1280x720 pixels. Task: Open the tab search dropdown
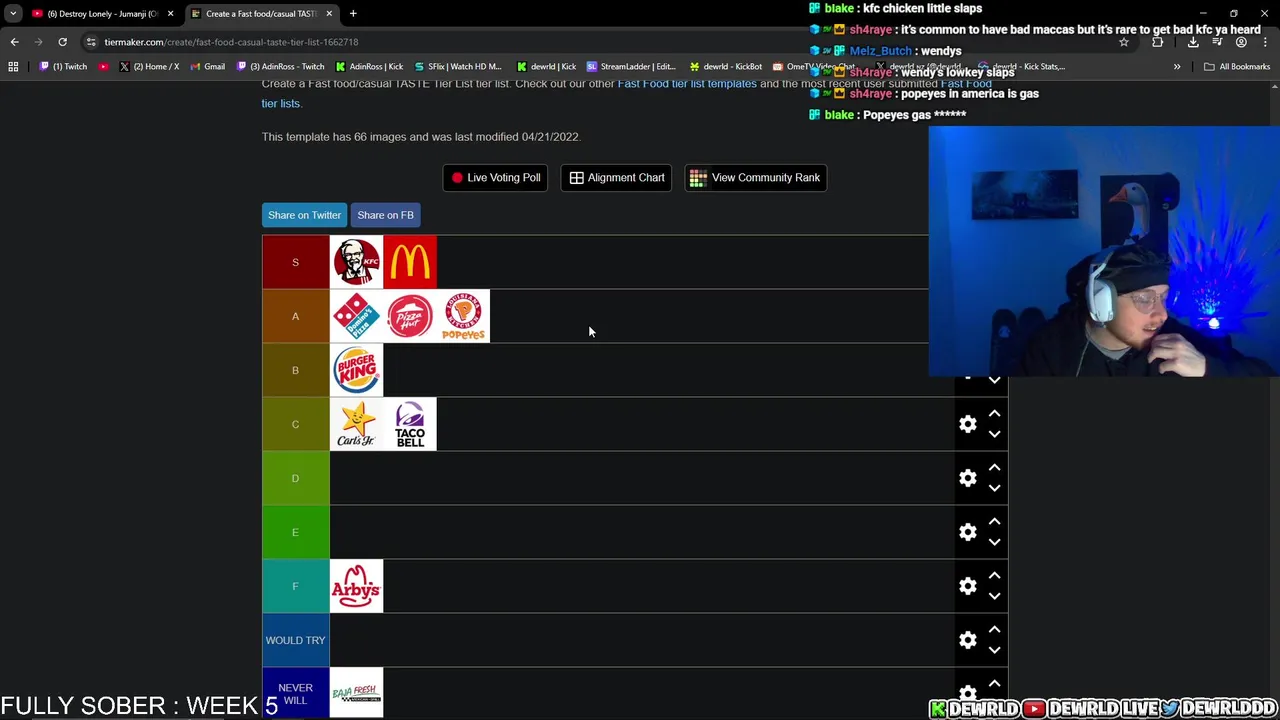[12, 14]
